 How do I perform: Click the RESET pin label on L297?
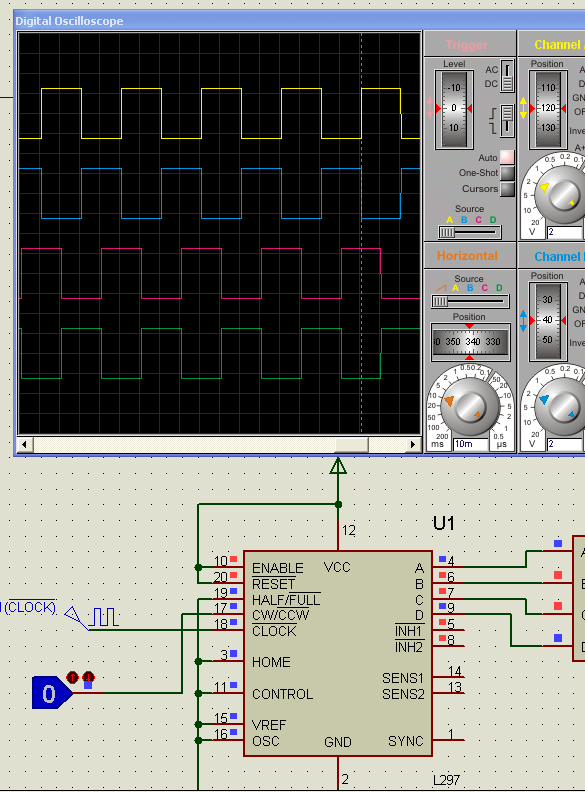[x=273, y=584]
